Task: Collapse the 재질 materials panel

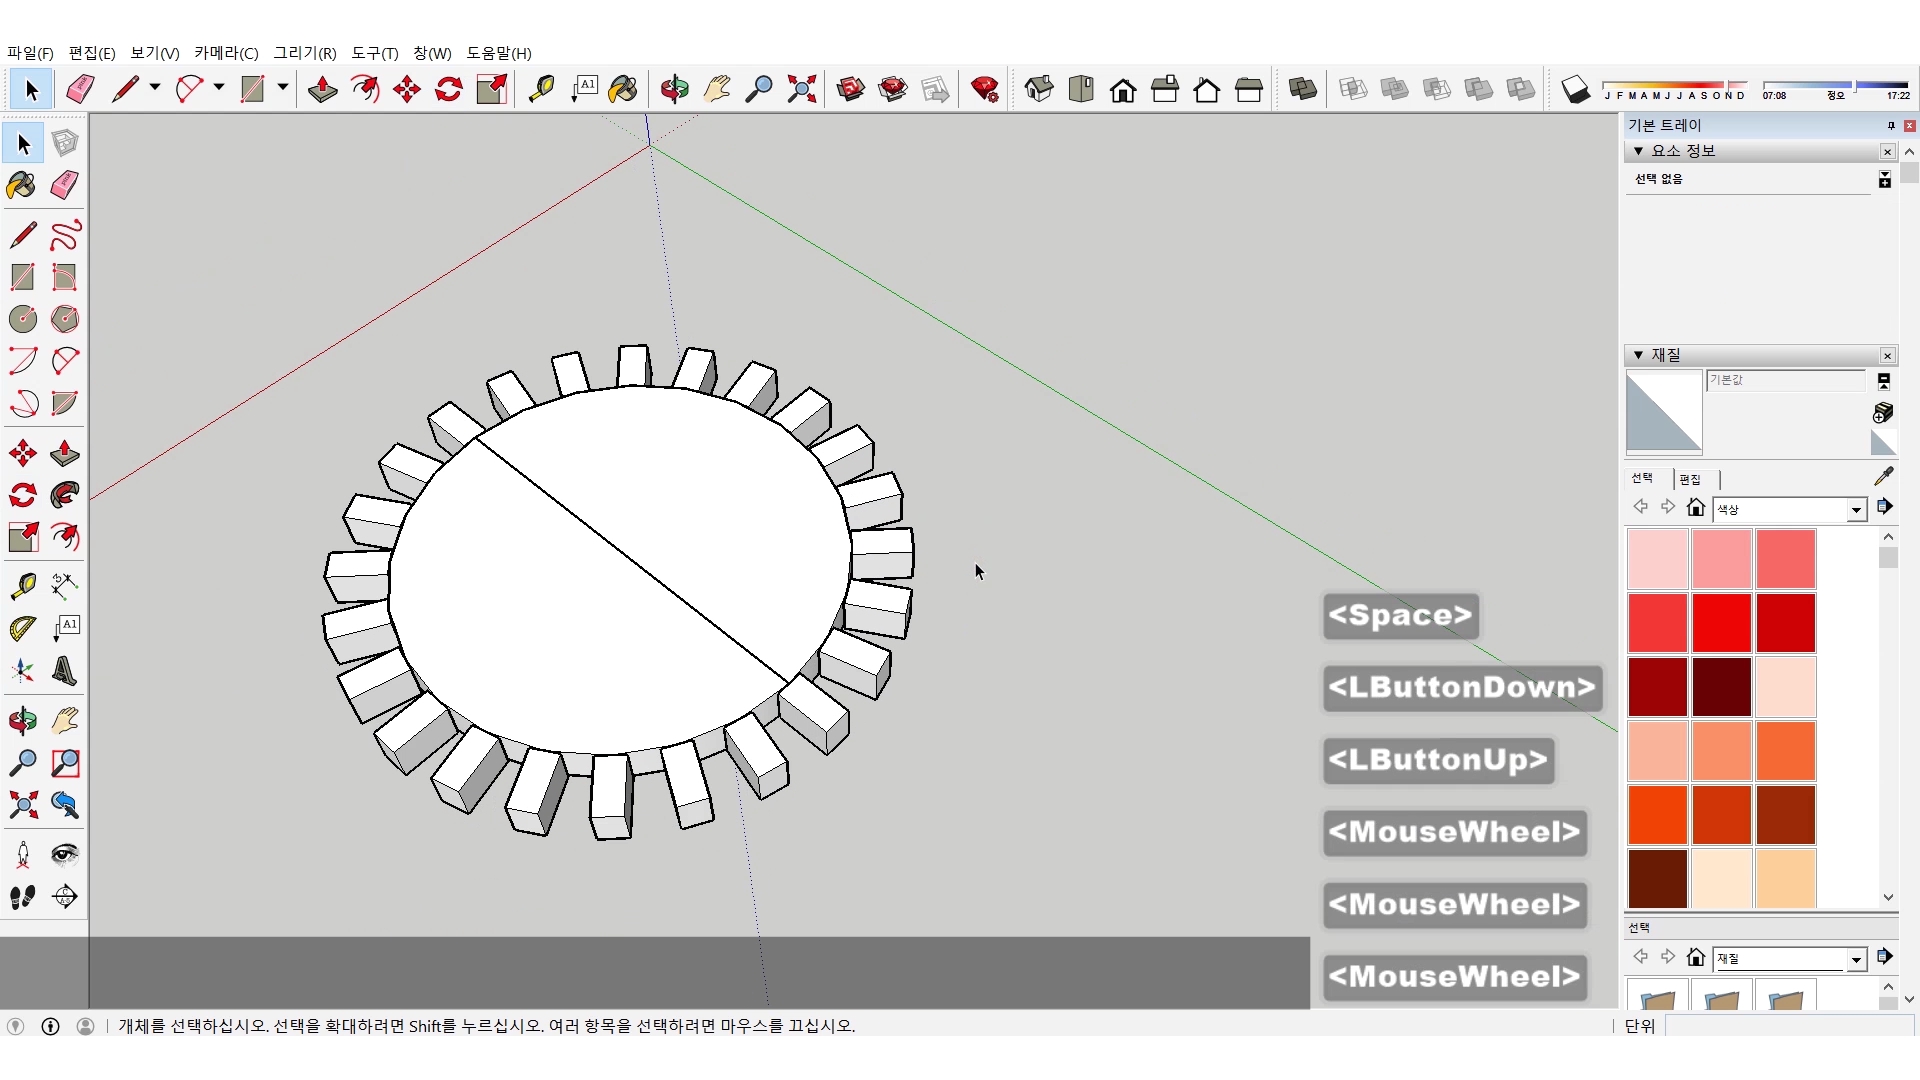Action: click(x=1638, y=355)
